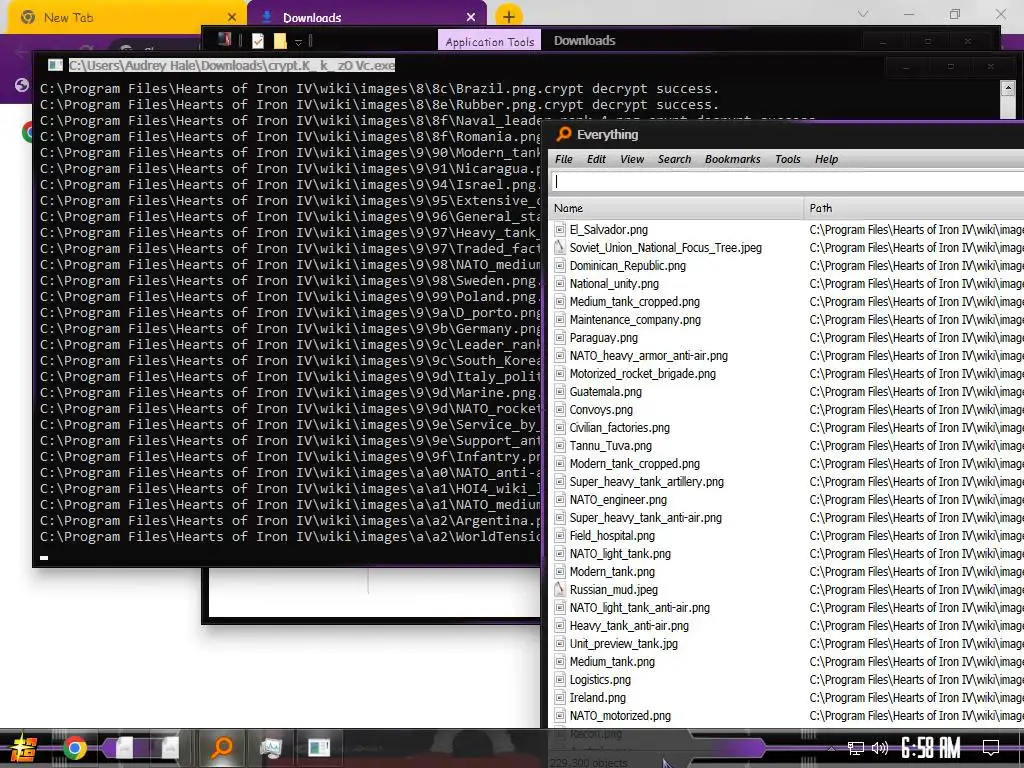This screenshot has height=768, width=1024.
Task: Click the file icon next to Convoys.png
Action: 560,409
